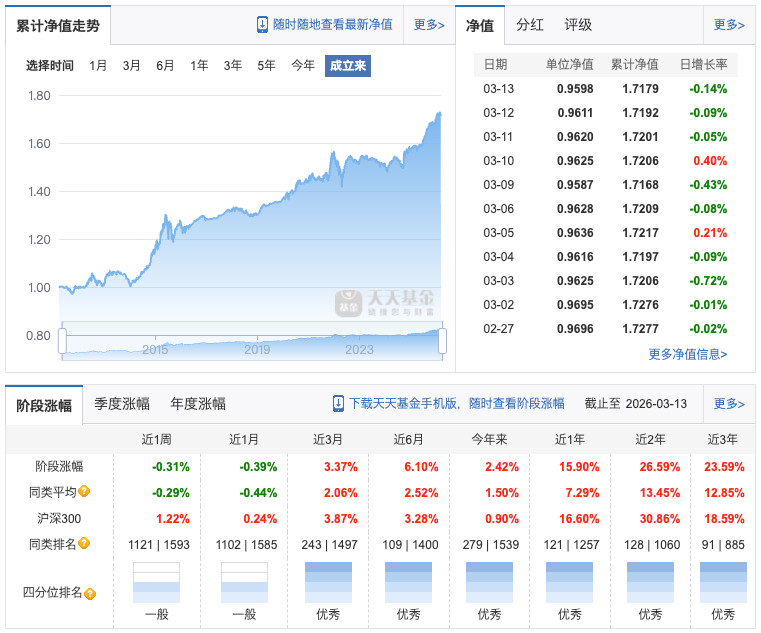Click the 随时随地查看最新净值 link
This screenshot has height=633, width=761.
coord(332,25)
